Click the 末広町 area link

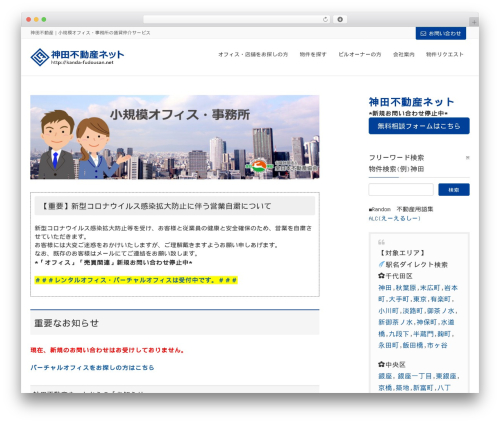tap(430, 288)
